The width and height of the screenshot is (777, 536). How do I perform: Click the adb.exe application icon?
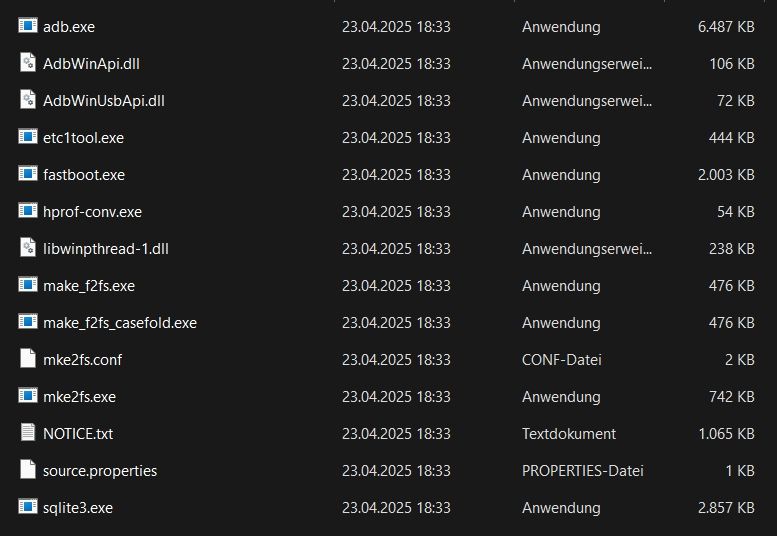(27, 26)
